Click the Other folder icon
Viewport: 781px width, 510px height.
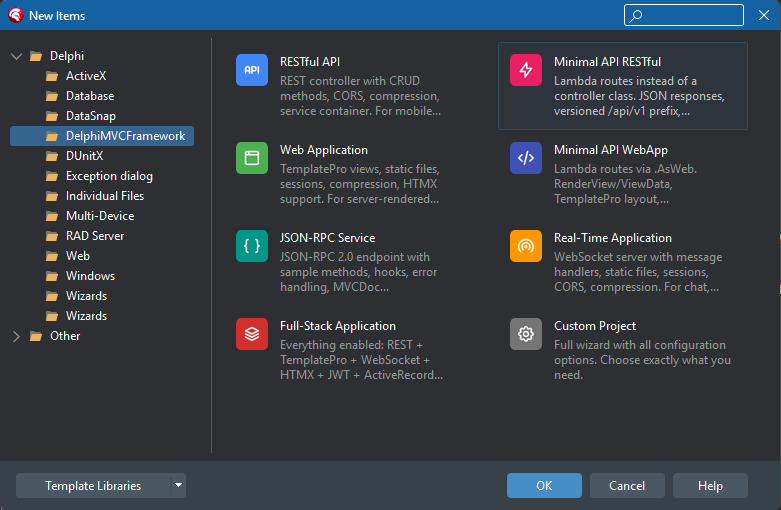(x=36, y=336)
